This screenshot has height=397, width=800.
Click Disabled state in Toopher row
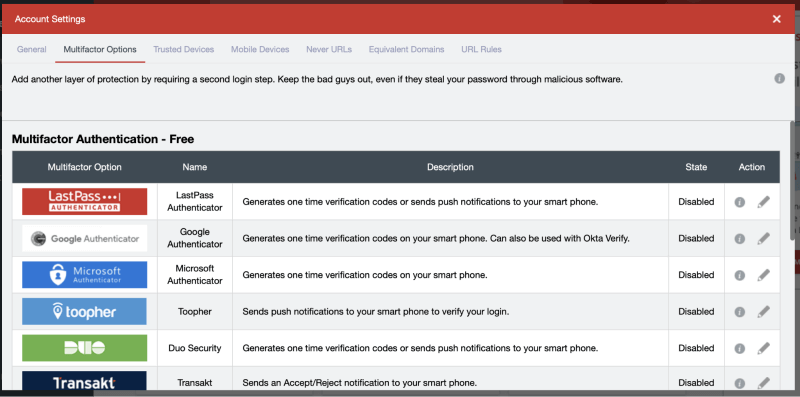tap(696, 312)
